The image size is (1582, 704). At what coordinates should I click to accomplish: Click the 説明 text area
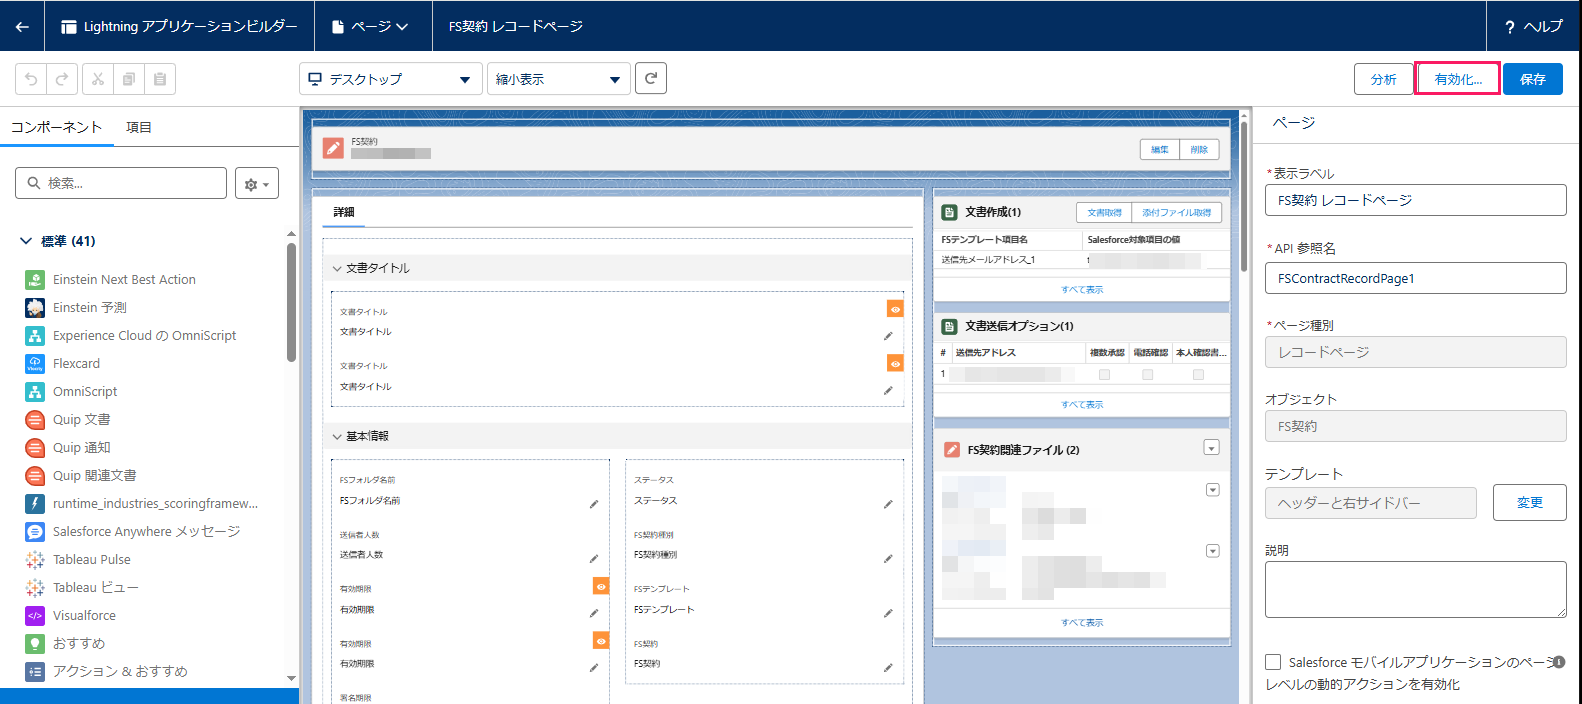tap(1415, 589)
